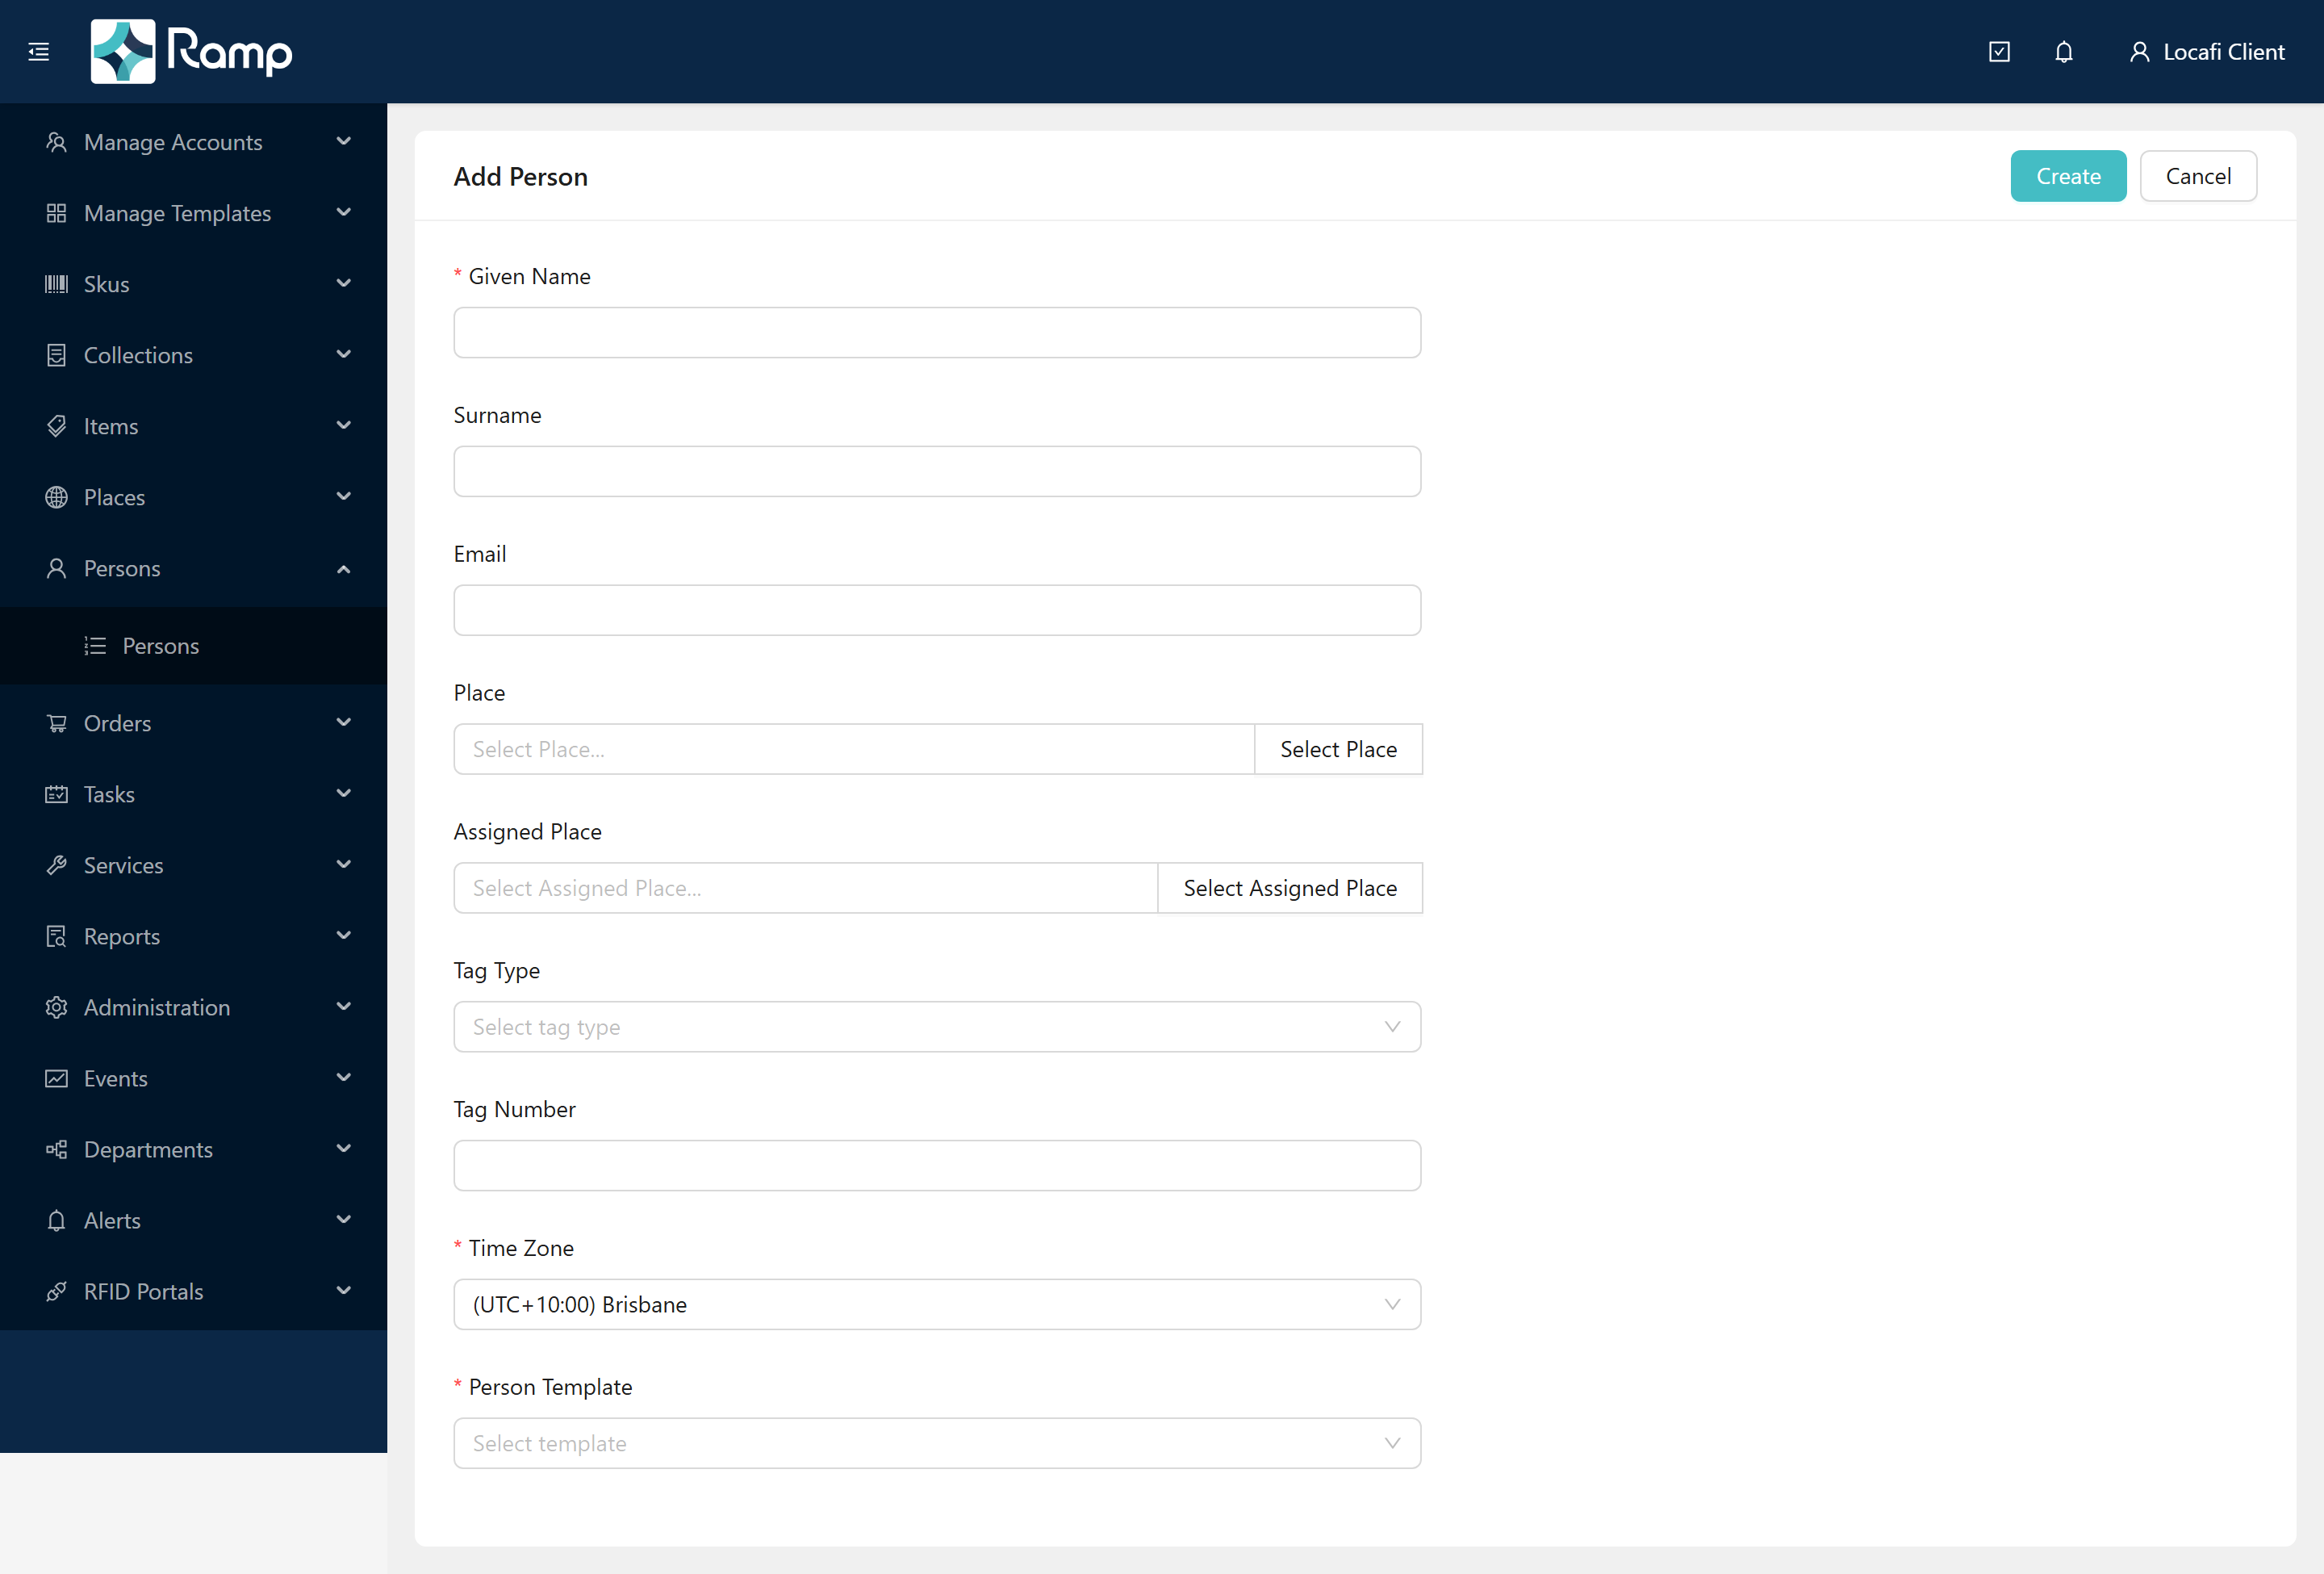
Task: Open the checklist icon in the header
Action: (x=1999, y=52)
